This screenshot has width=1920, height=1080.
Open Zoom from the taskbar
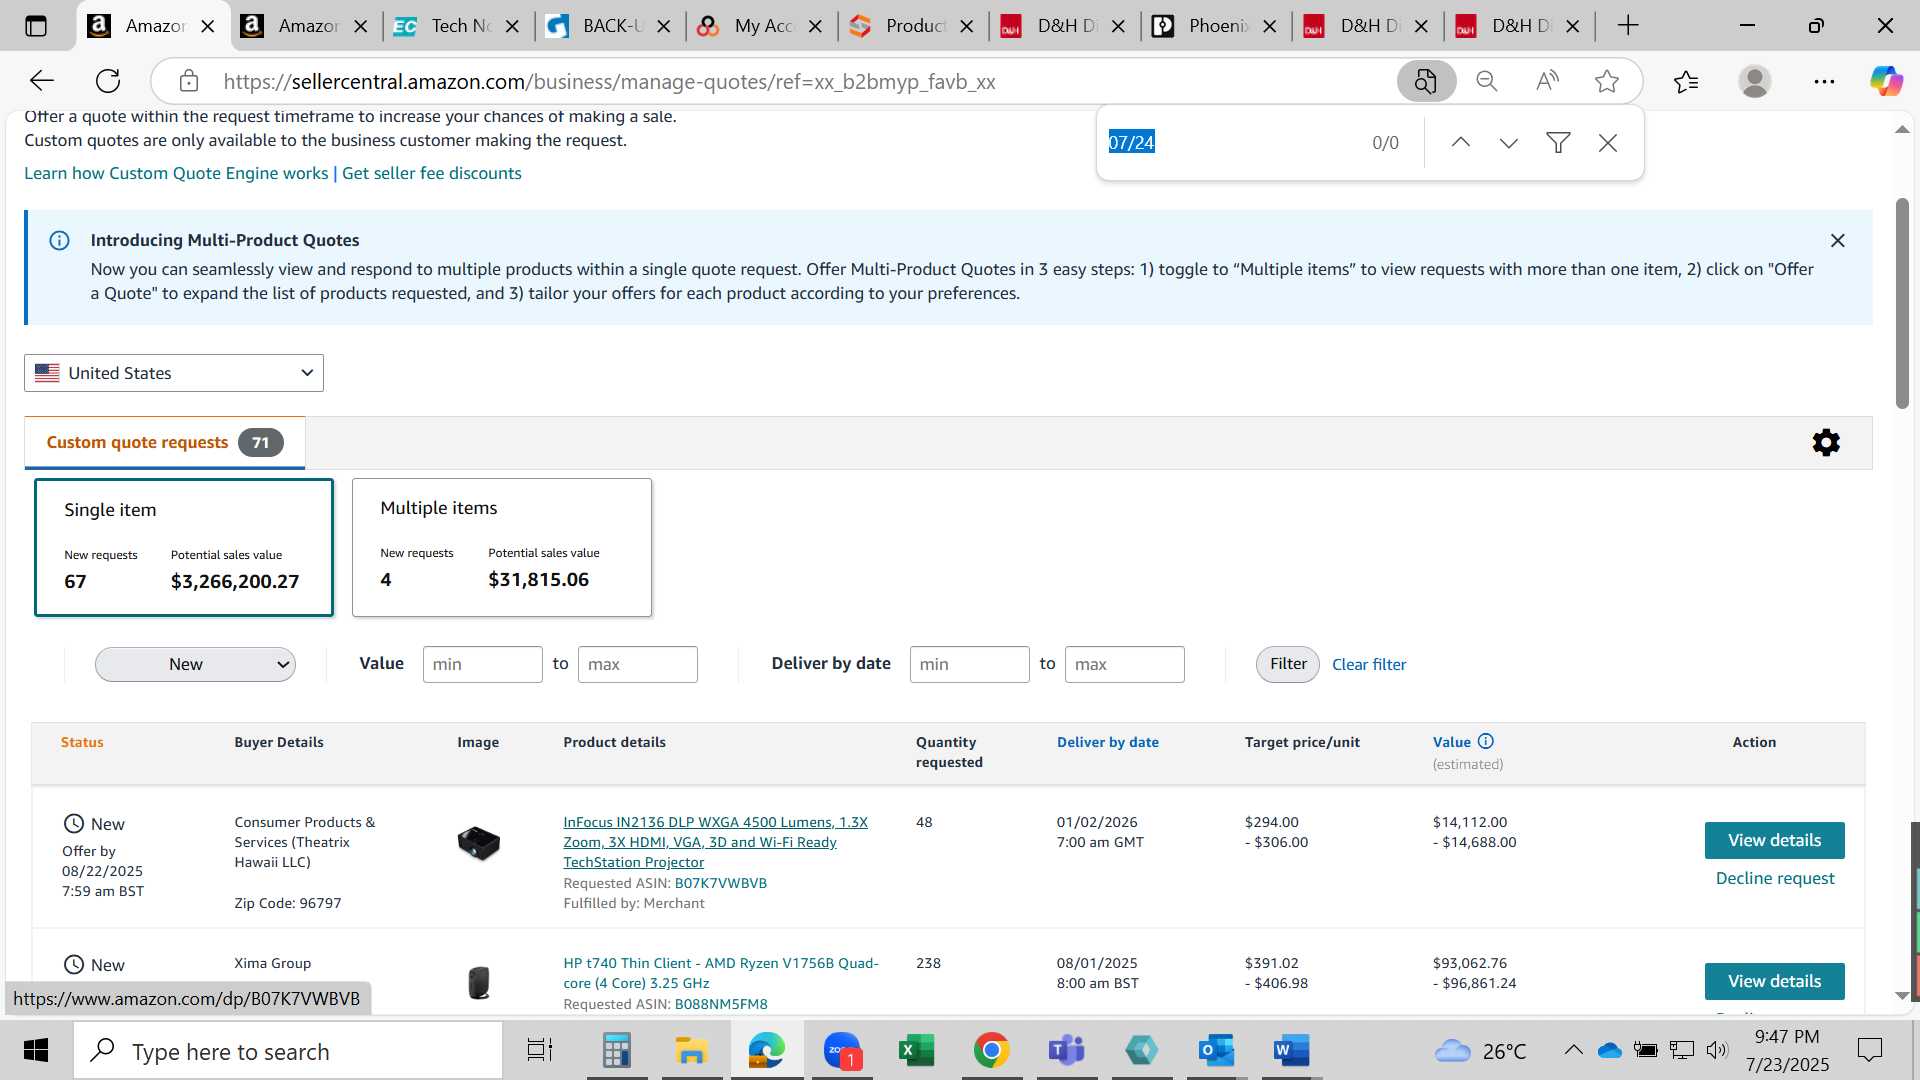(x=842, y=1051)
